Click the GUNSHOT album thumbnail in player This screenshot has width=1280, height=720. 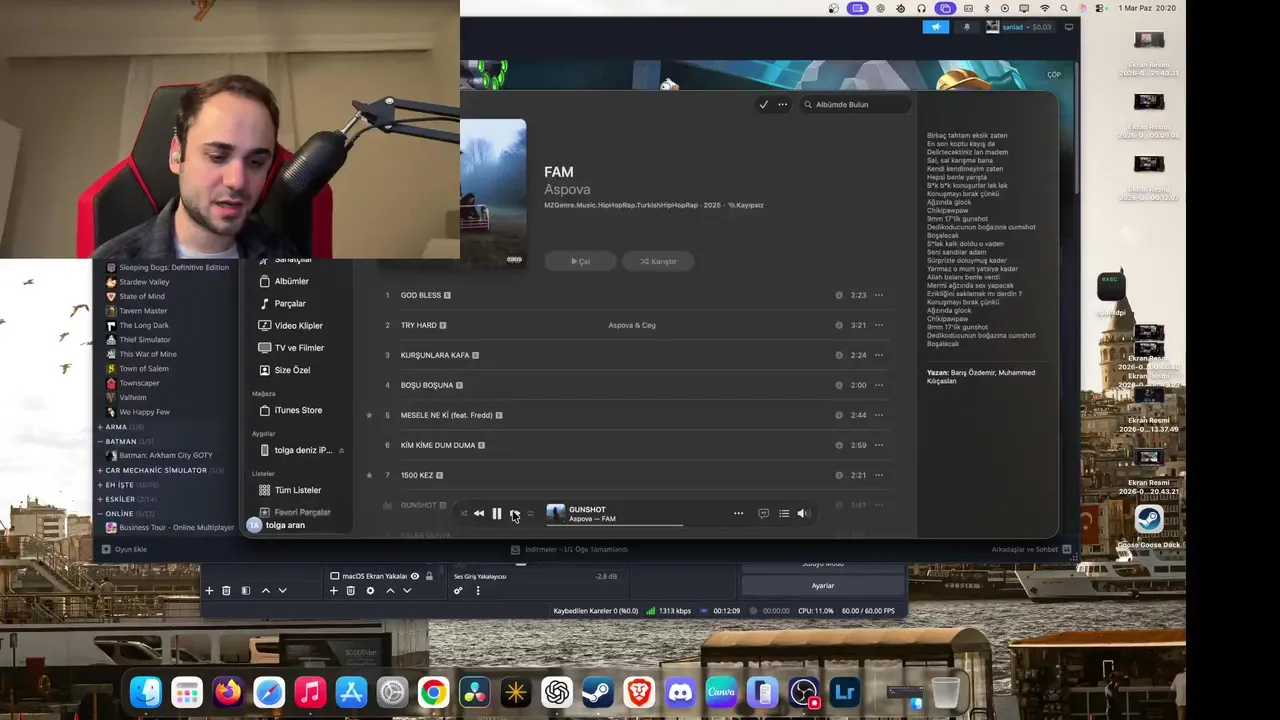(555, 514)
